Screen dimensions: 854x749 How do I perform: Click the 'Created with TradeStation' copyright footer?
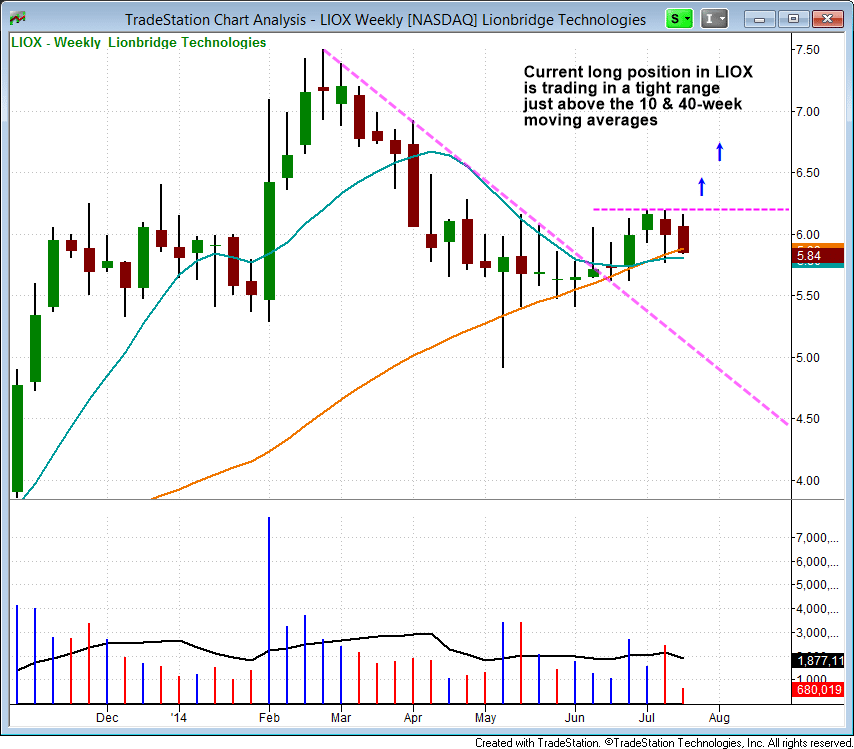(x=663, y=742)
